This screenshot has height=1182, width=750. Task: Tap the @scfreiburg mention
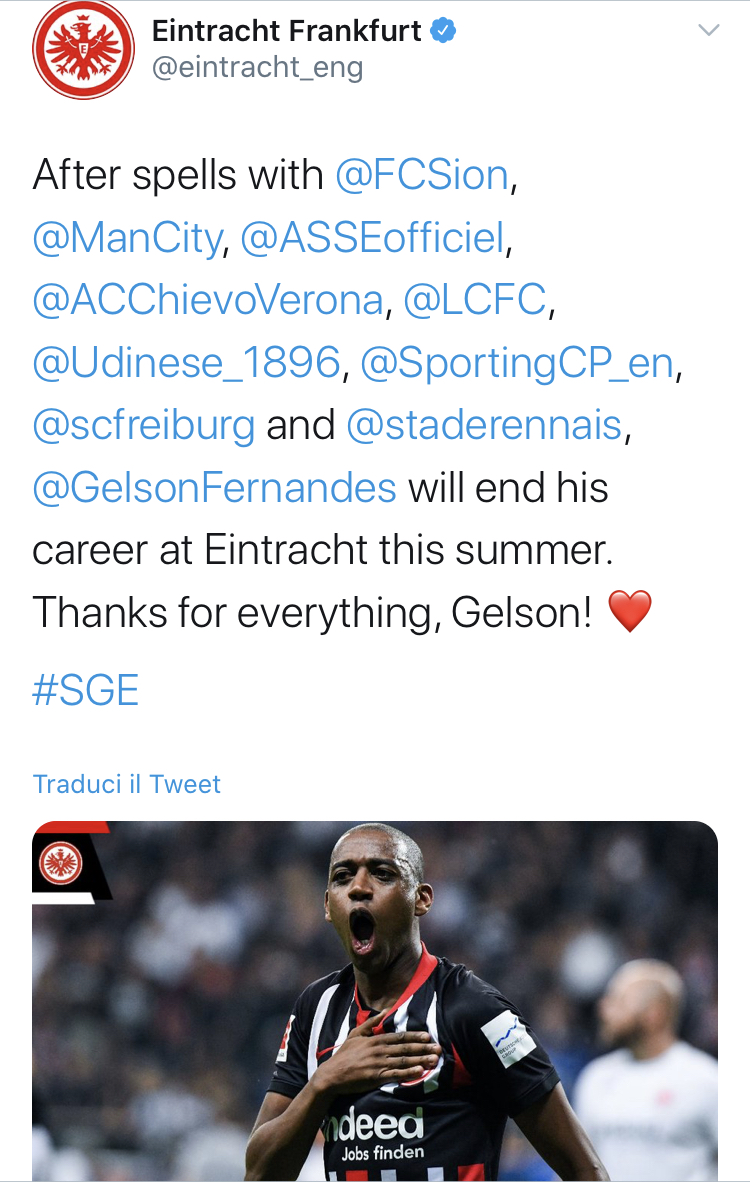click(144, 426)
